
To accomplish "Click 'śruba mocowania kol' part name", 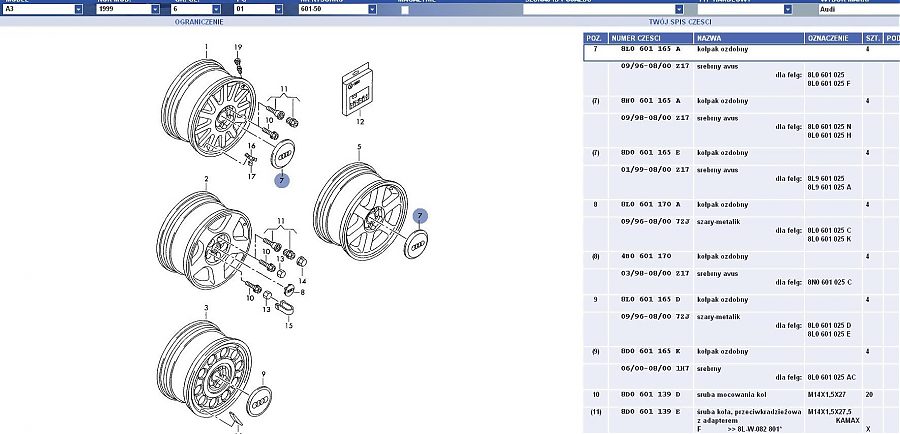I will point(732,395).
